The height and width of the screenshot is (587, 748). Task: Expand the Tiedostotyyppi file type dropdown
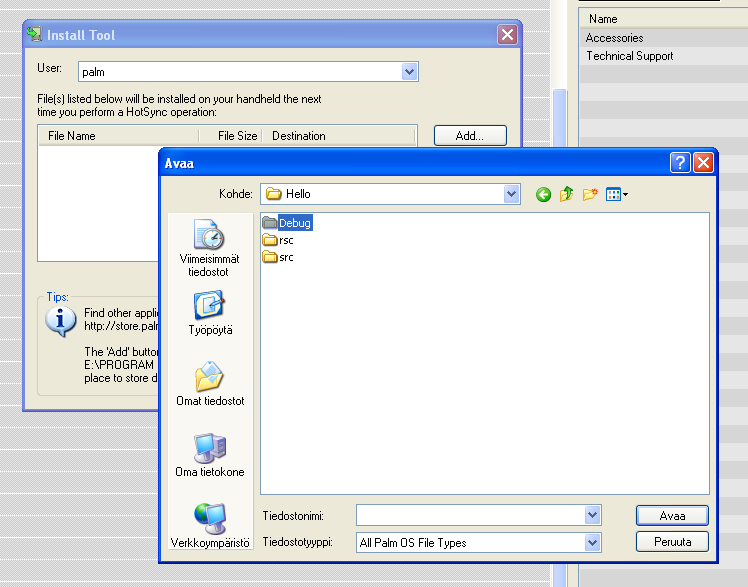click(592, 542)
